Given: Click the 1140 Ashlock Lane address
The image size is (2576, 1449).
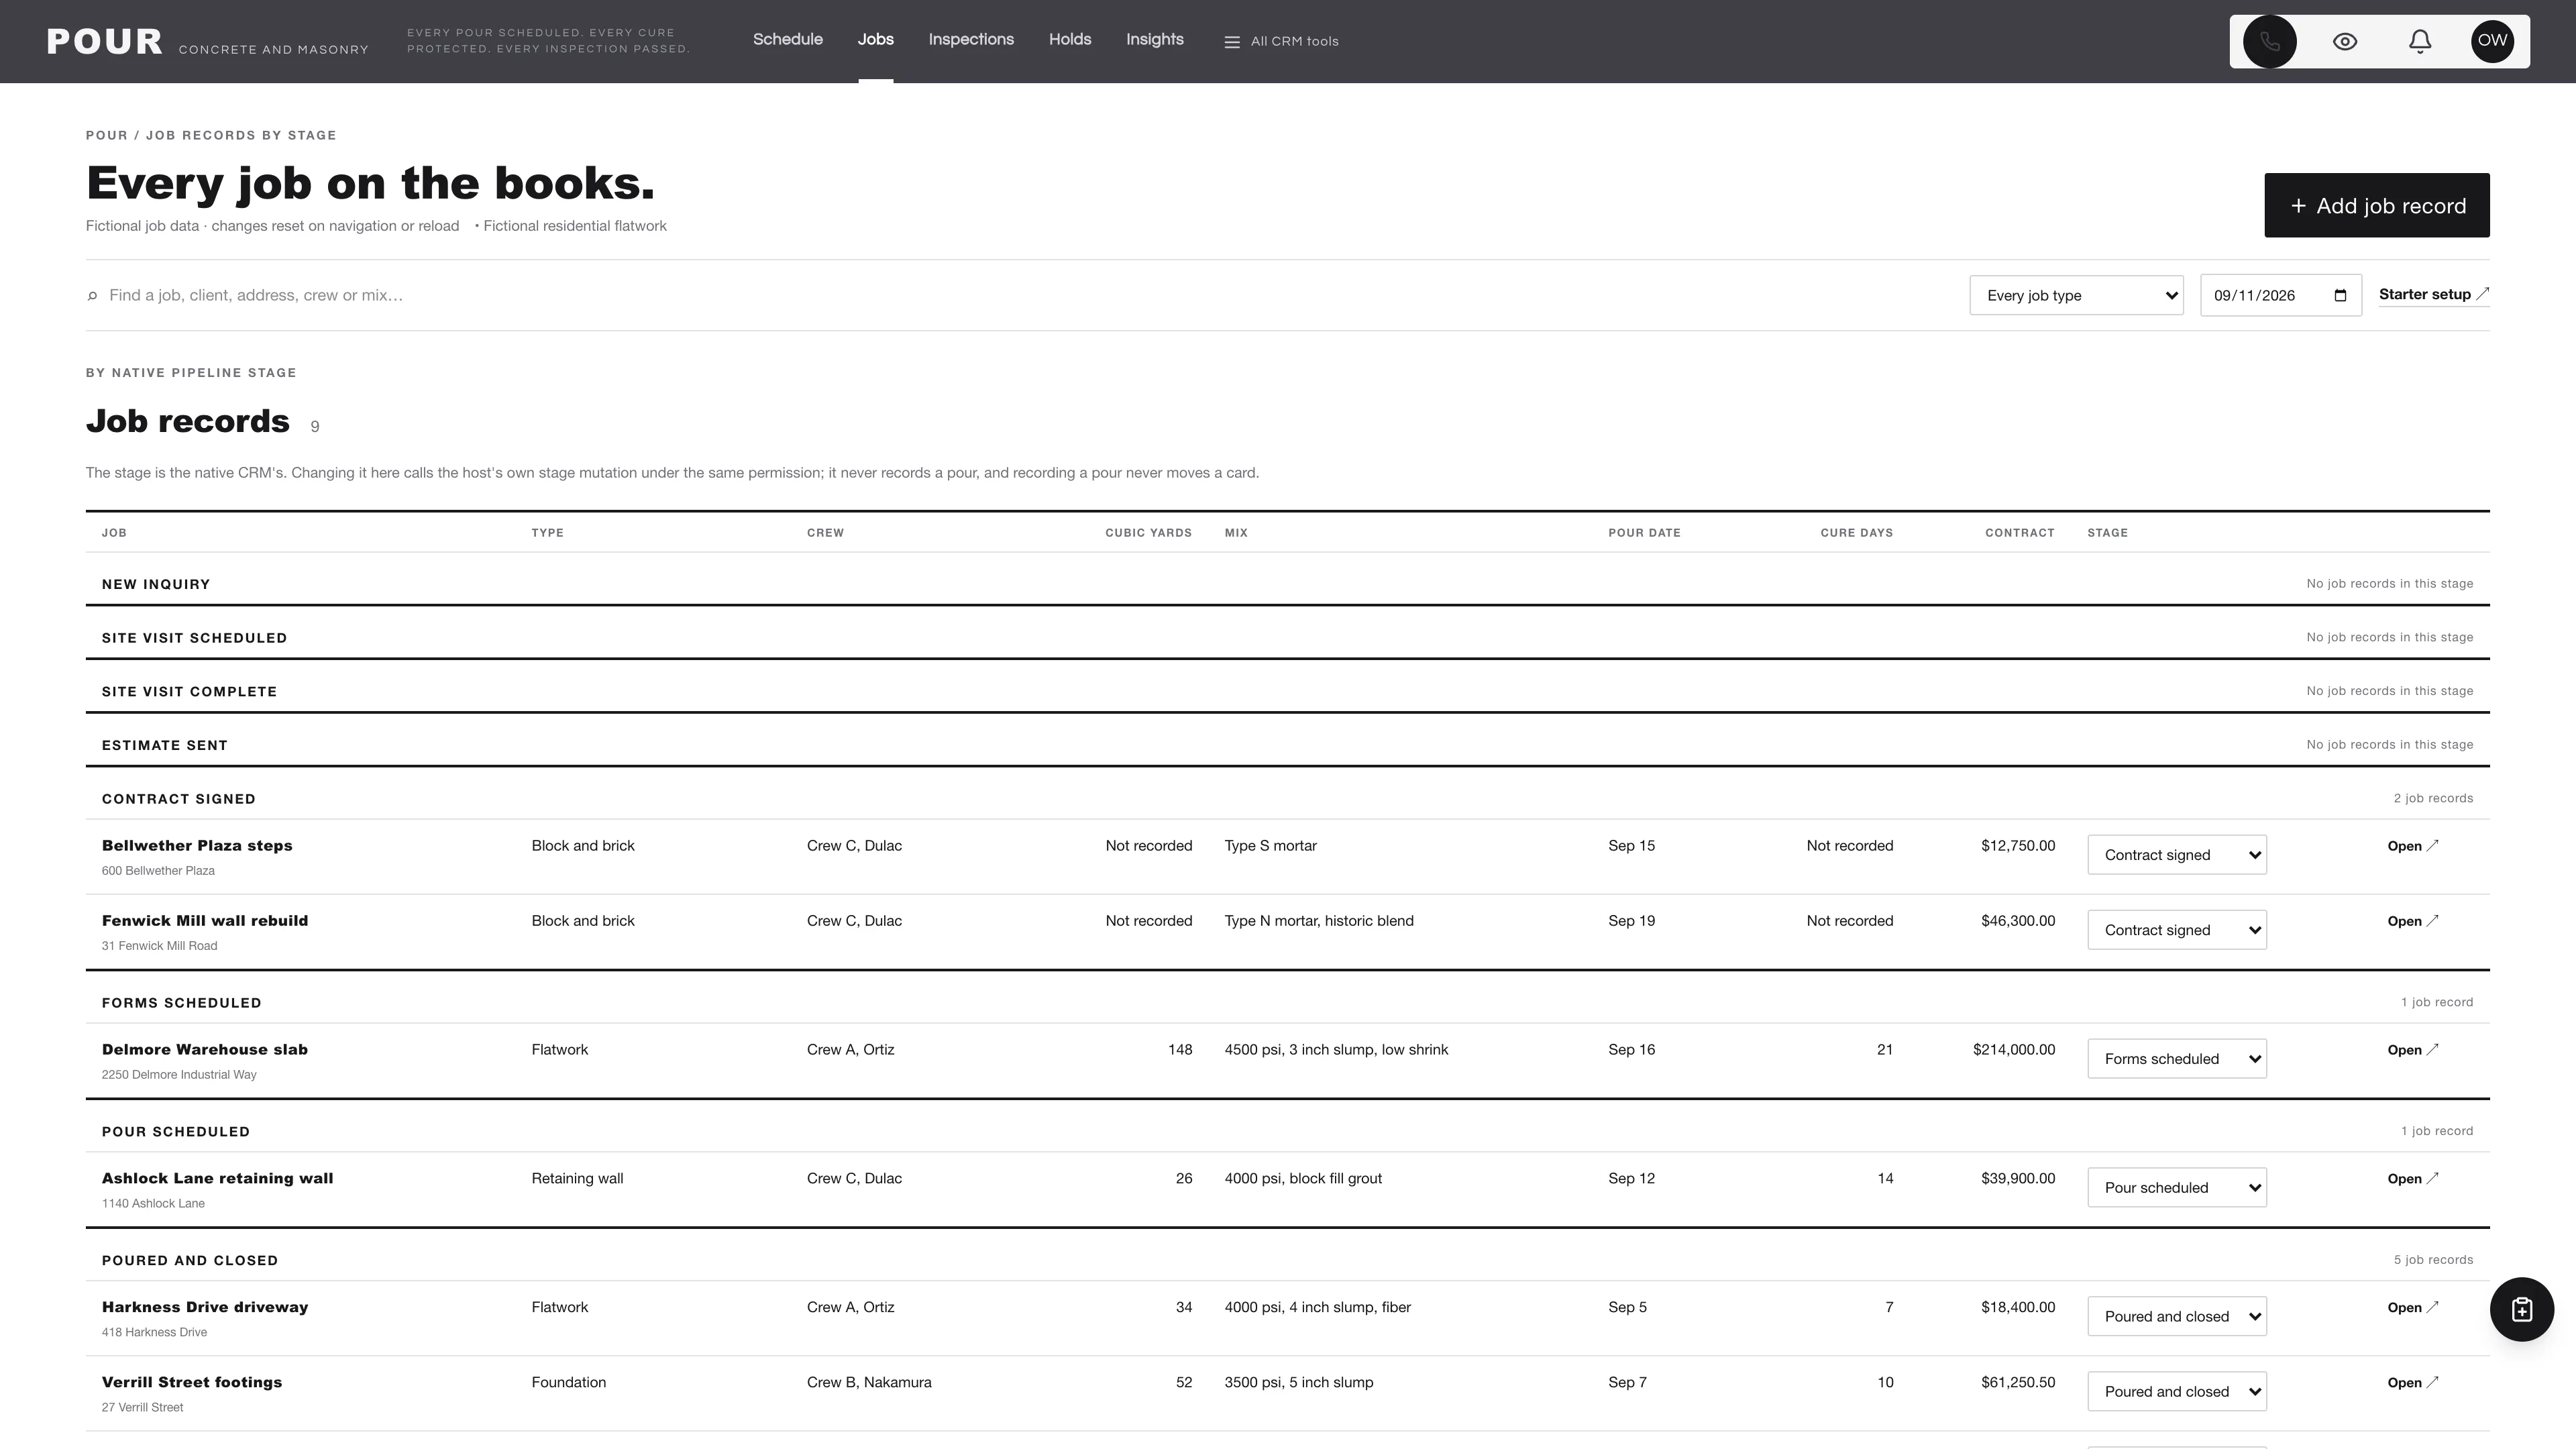Looking at the screenshot, I should pos(153,1204).
